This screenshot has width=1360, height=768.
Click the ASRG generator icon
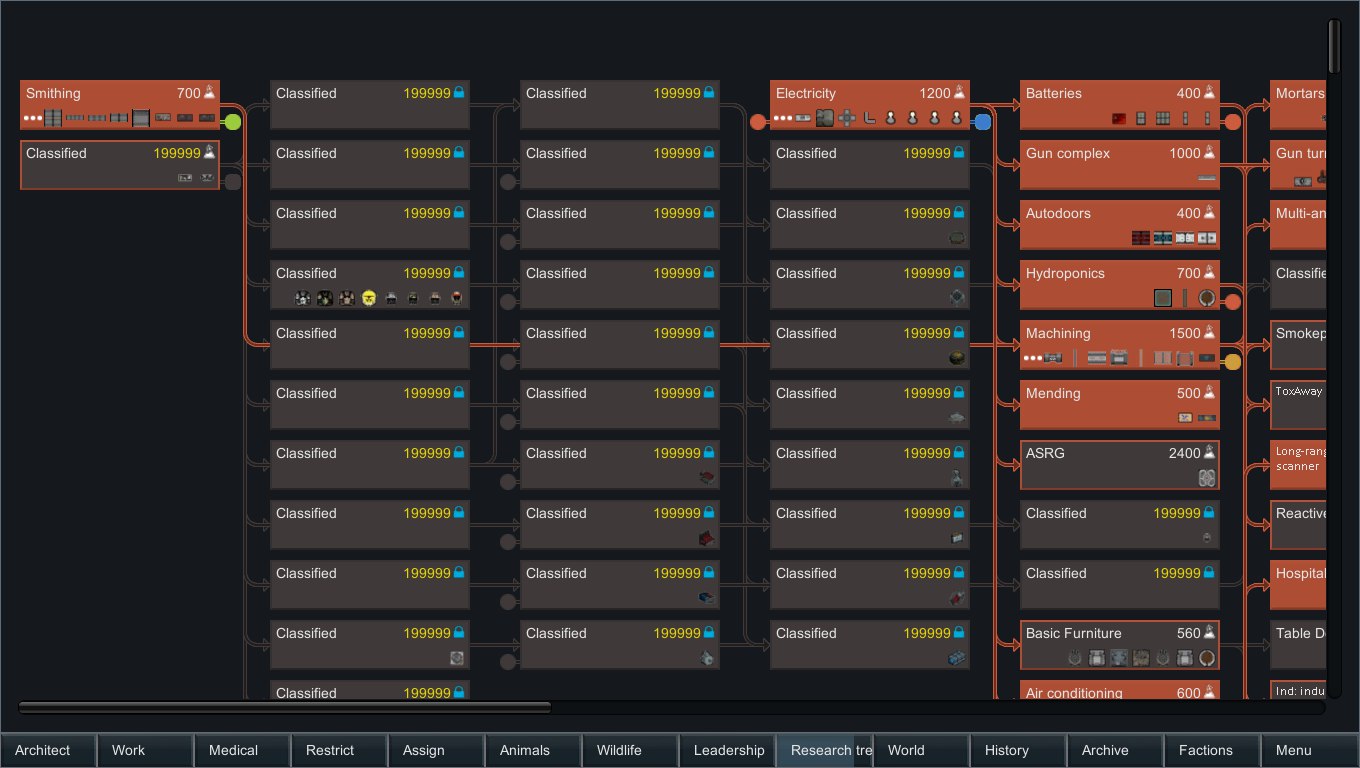[x=1207, y=478]
